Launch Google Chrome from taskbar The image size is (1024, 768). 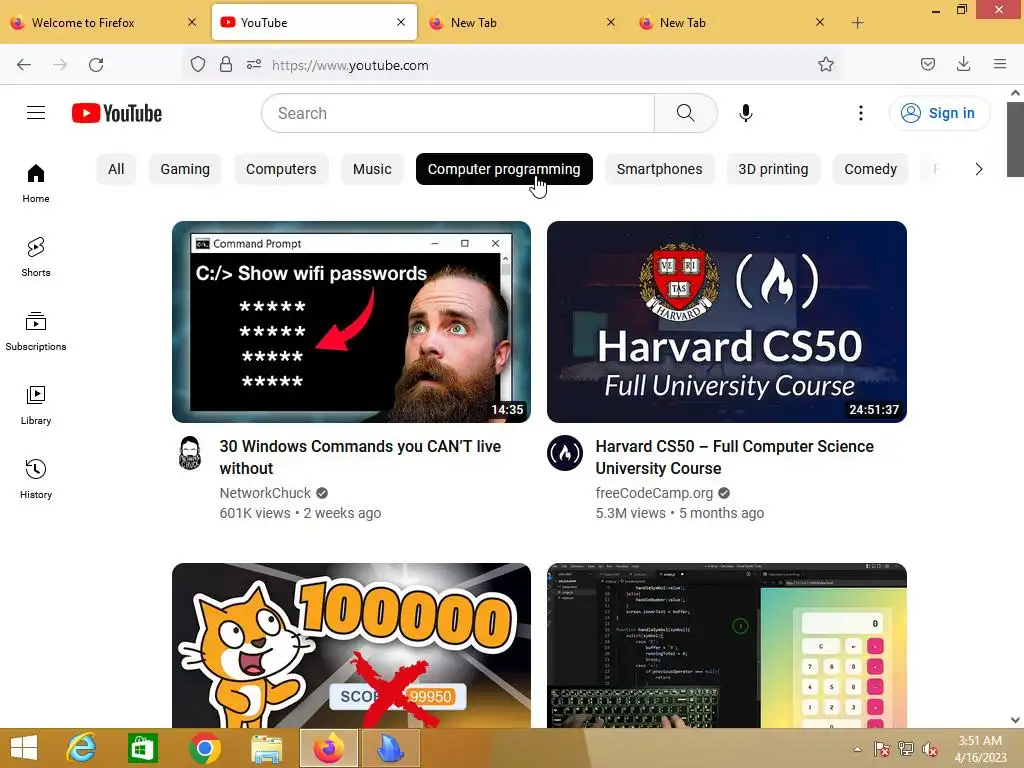(x=204, y=748)
